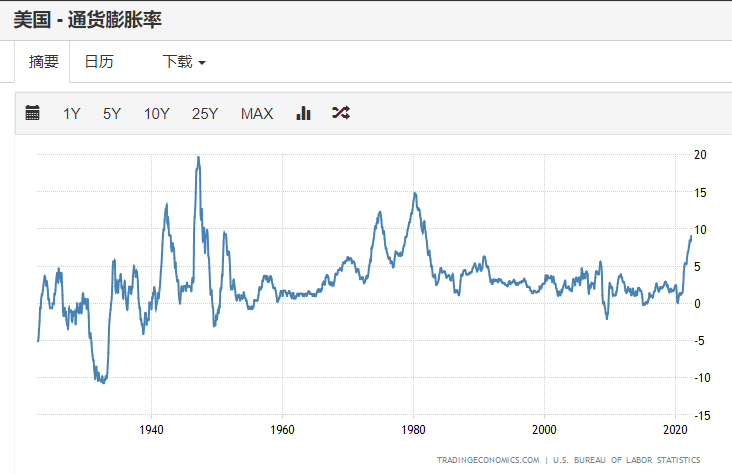Viewport: 732px width, 474px height.
Task: Click the 美国 - 通货膨胀率 heading
Action: click(x=87, y=20)
